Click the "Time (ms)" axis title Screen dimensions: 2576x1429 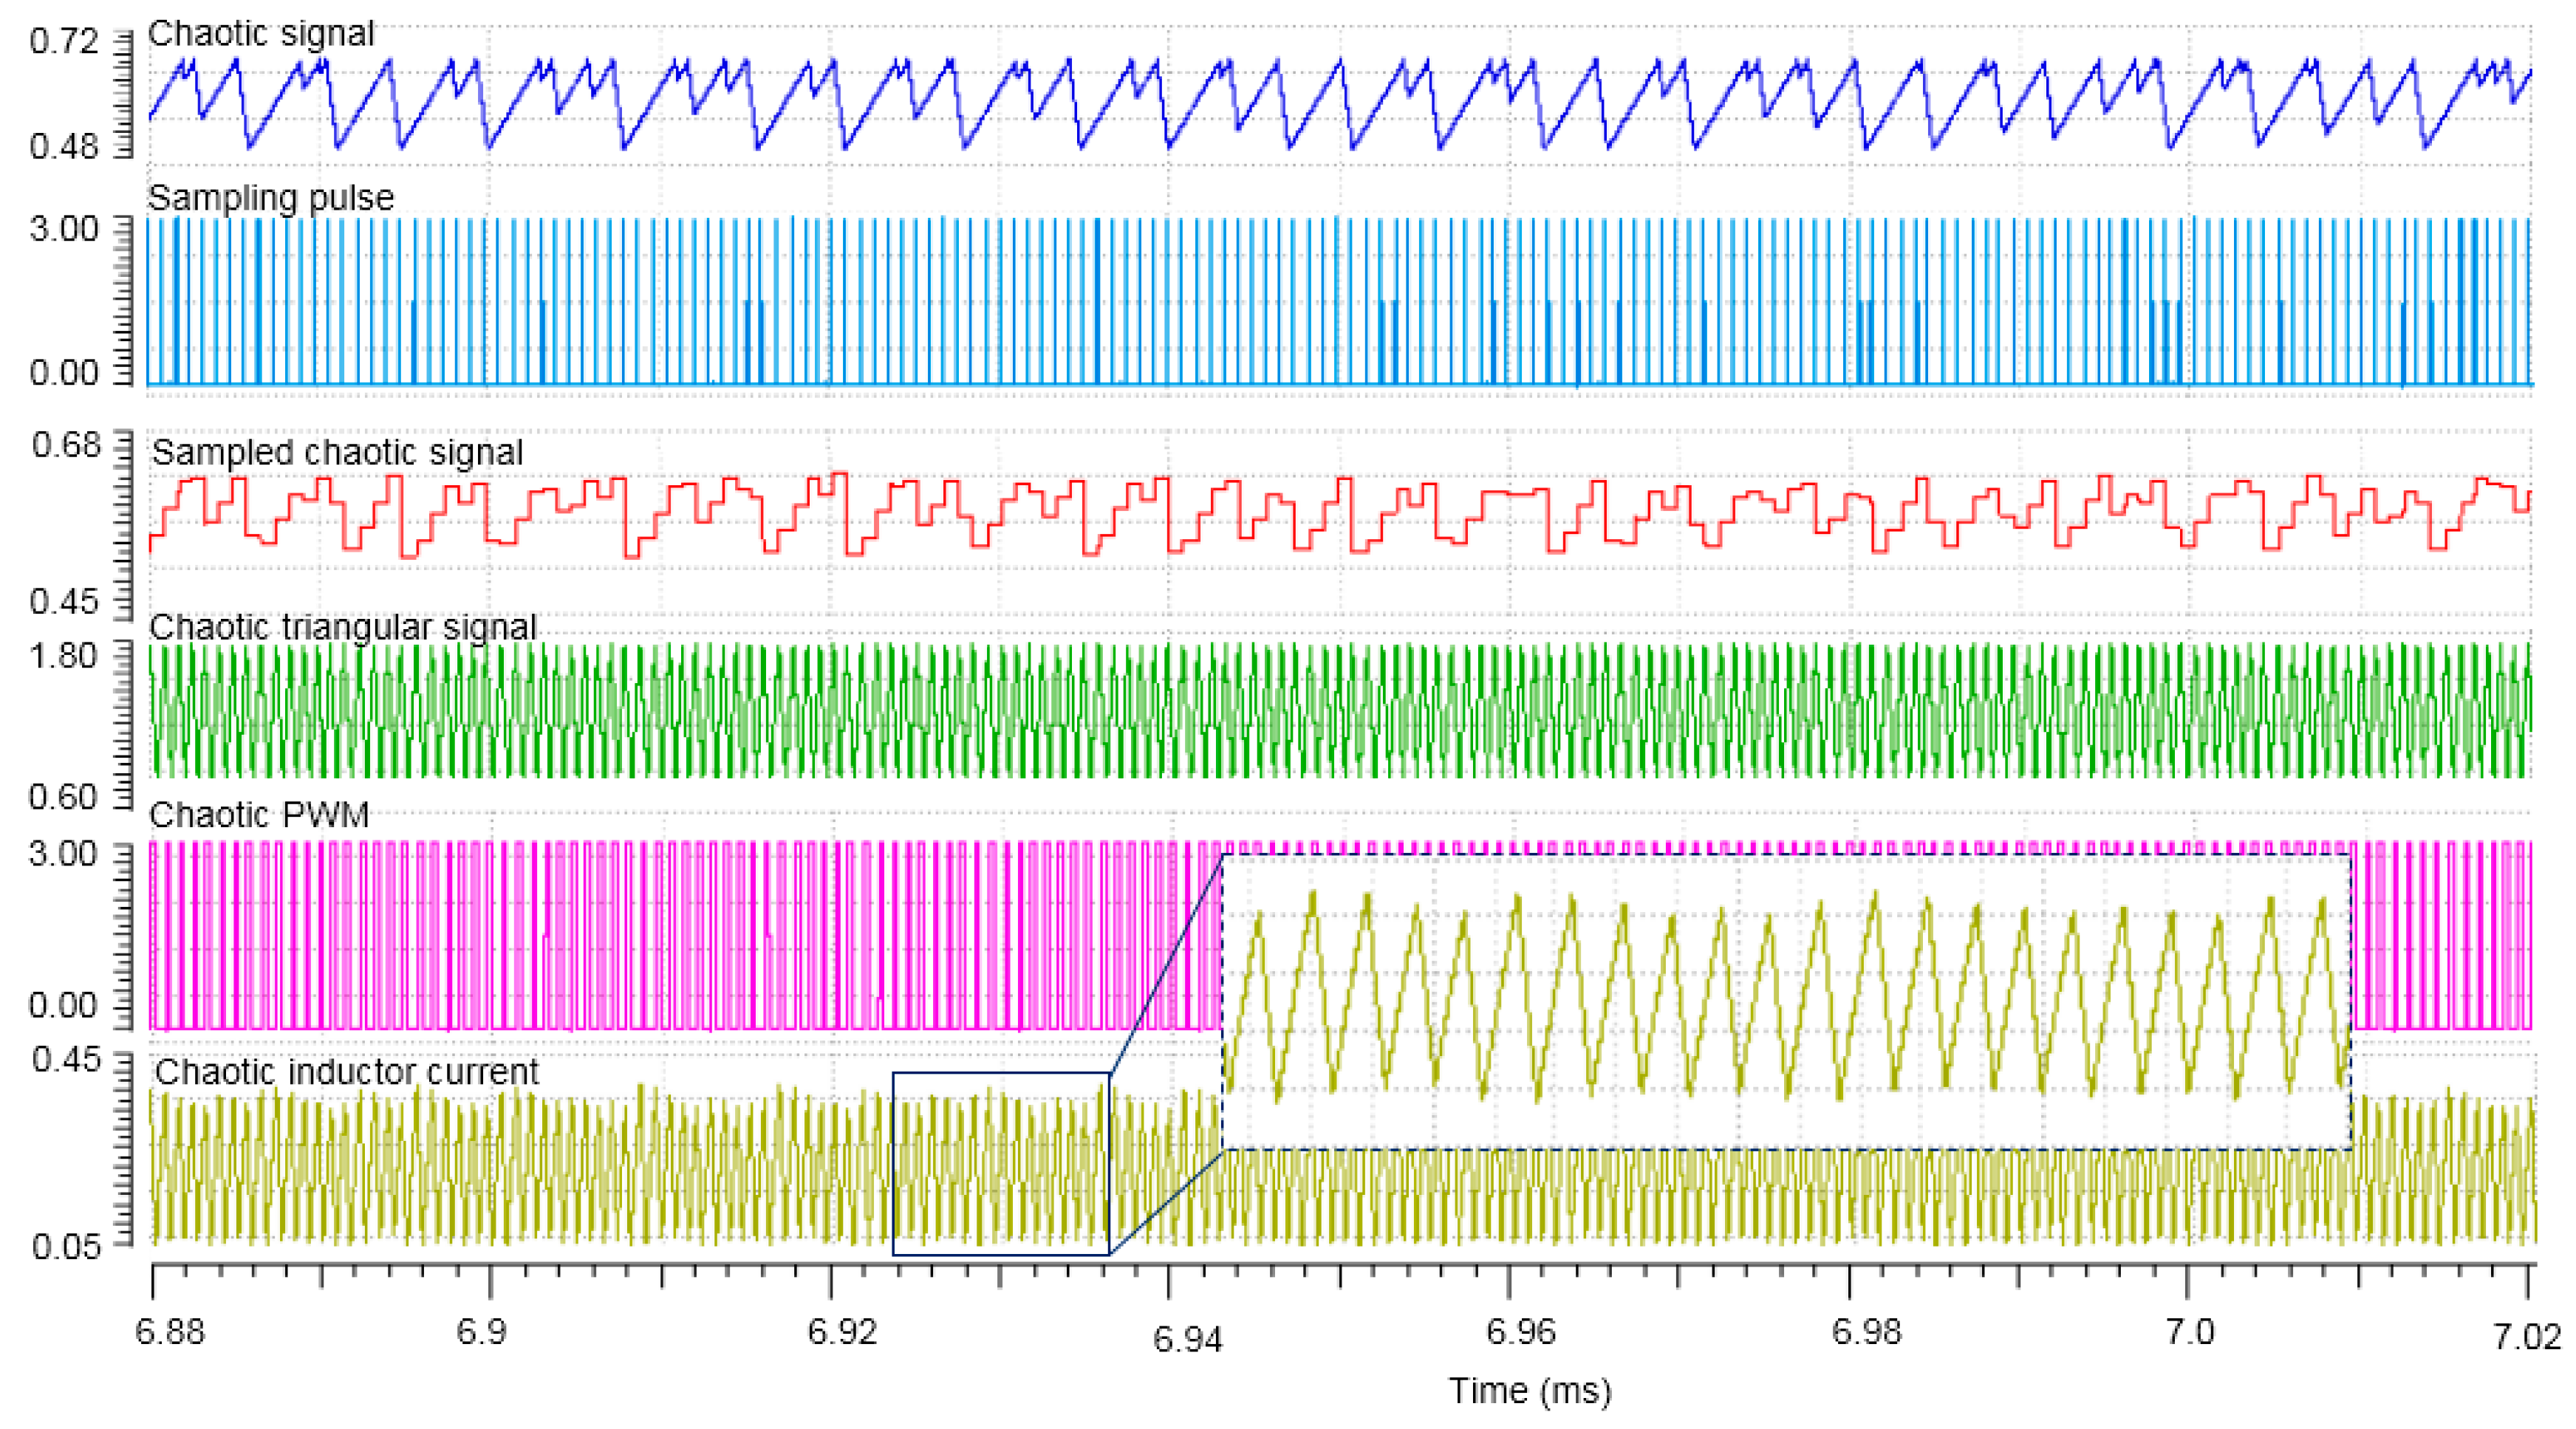coord(1530,1391)
